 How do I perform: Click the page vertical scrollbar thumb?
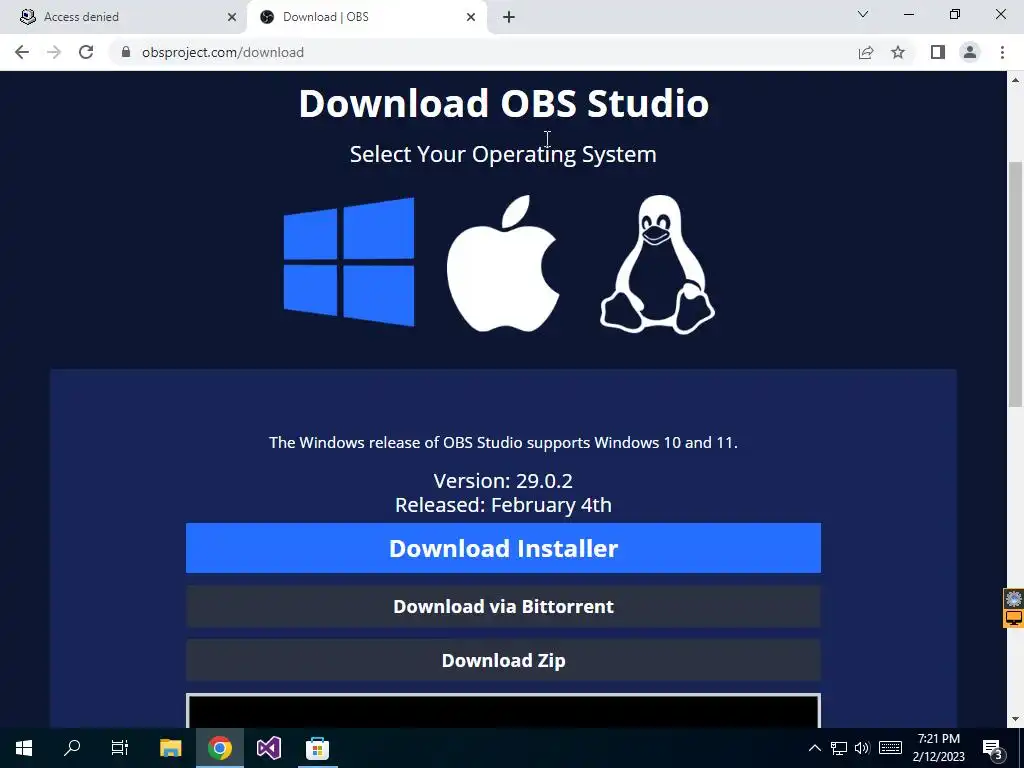(x=1015, y=284)
